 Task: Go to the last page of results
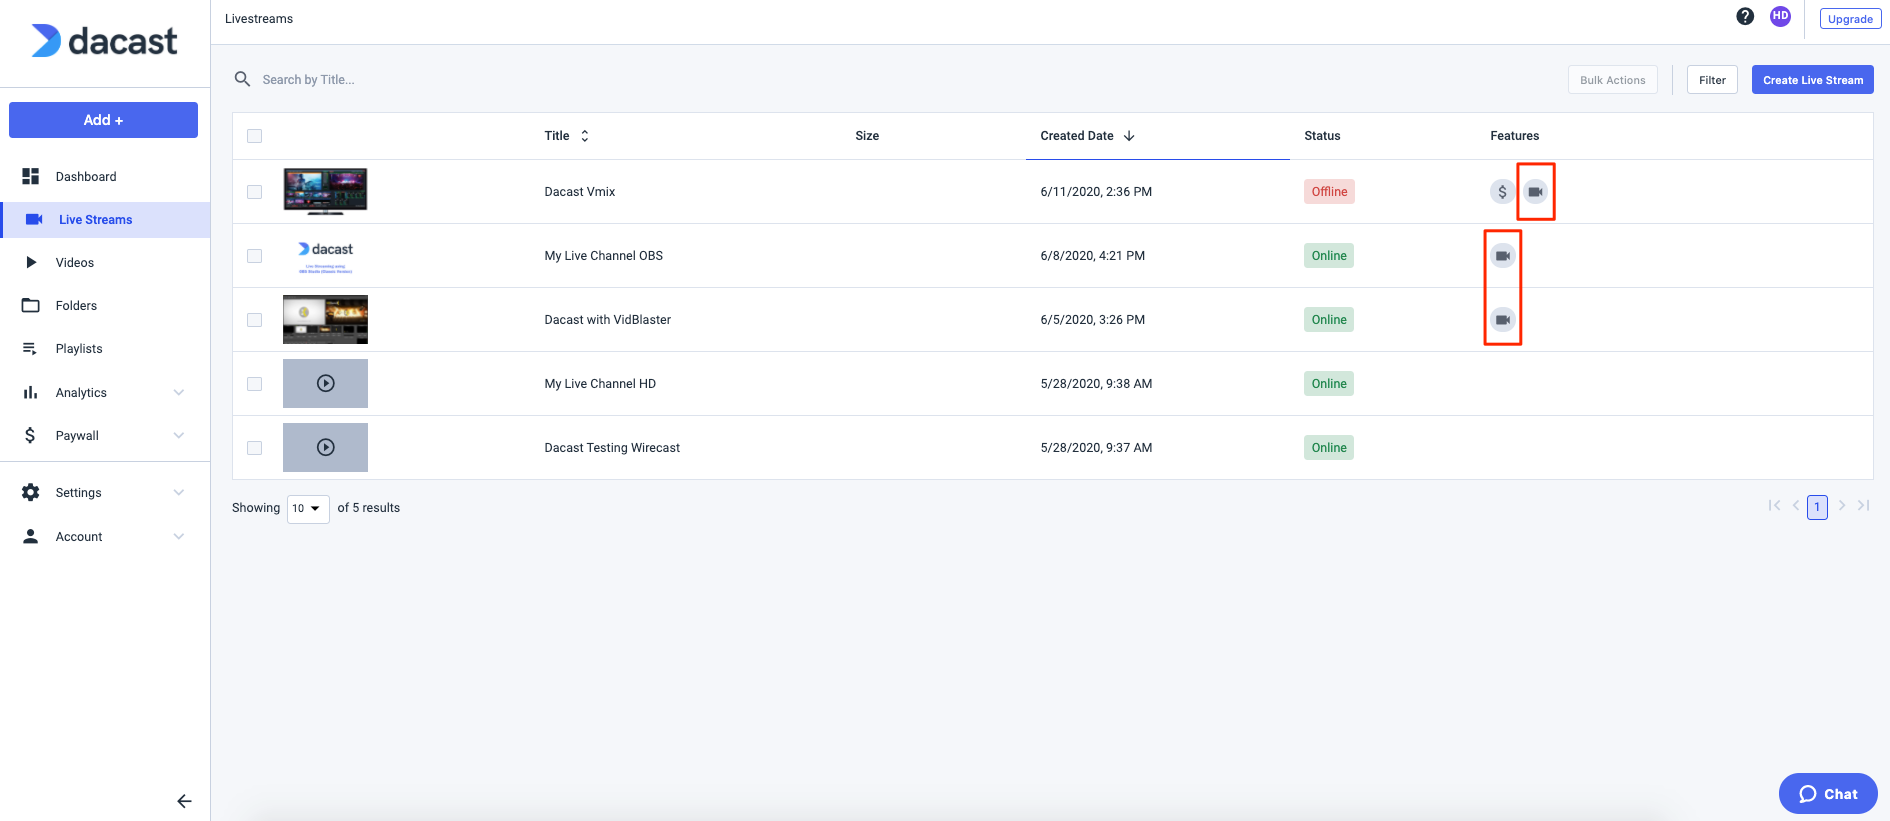[x=1864, y=506]
